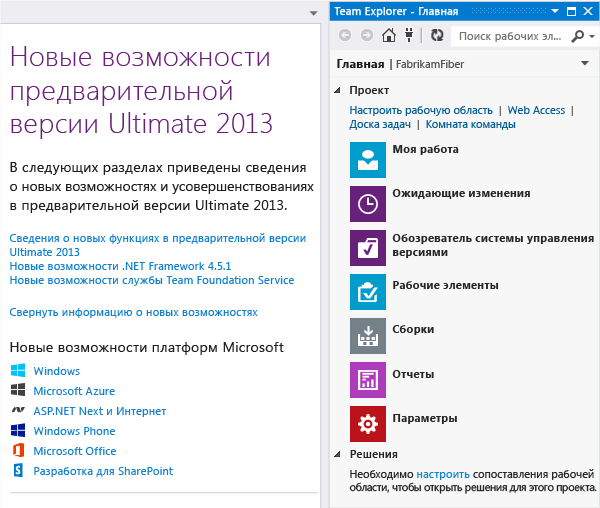Open the Комната команды link

470,124
